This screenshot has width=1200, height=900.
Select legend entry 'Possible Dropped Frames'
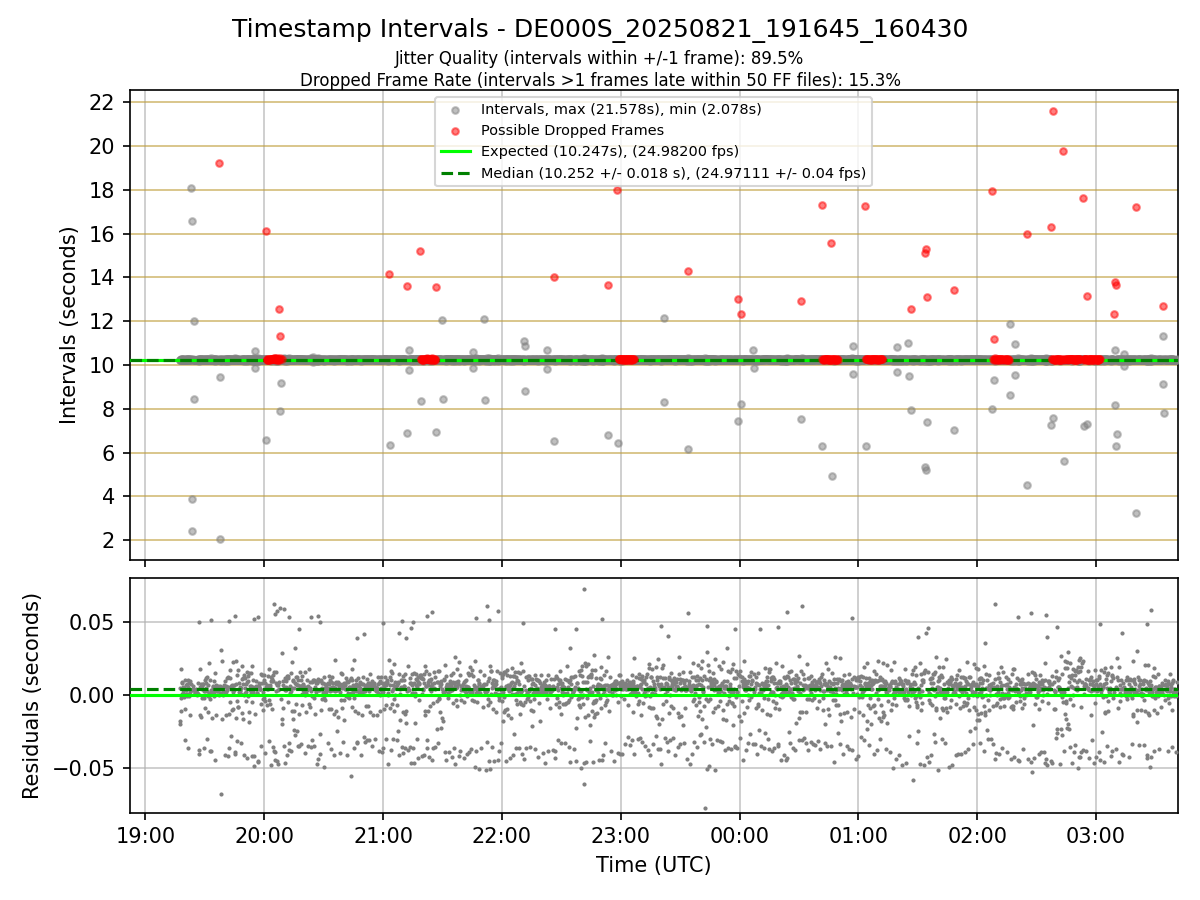pyautogui.click(x=572, y=130)
